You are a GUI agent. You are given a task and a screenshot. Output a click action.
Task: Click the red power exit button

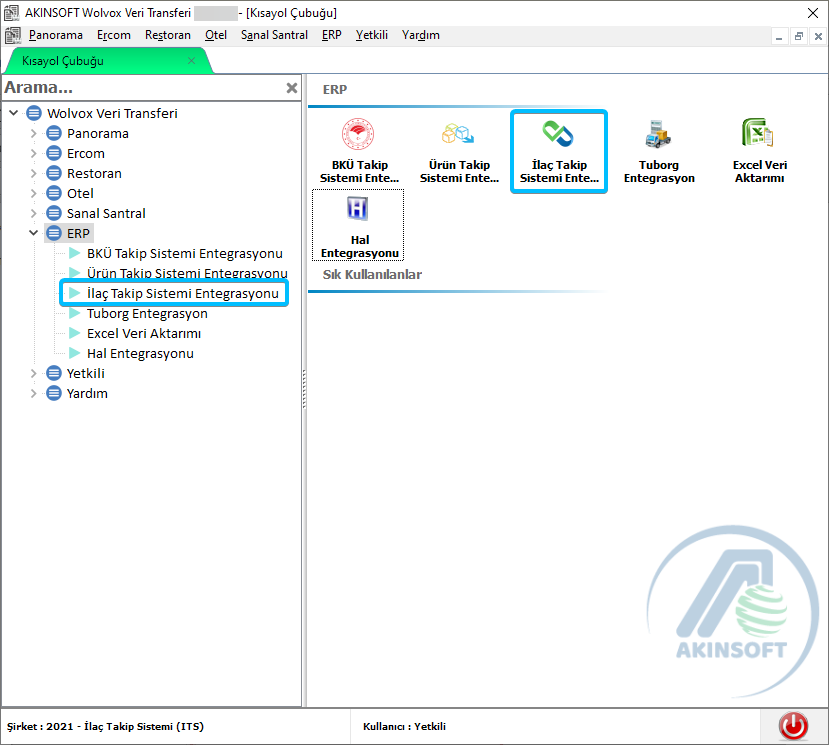point(793,725)
